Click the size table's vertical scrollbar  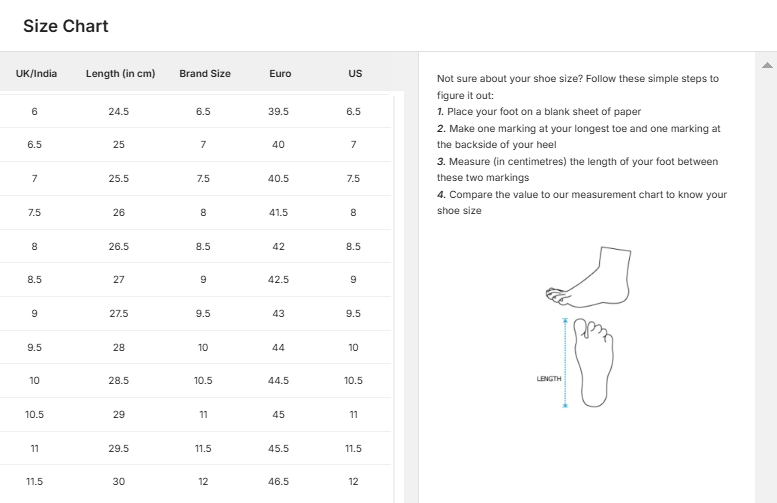pos(398,300)
